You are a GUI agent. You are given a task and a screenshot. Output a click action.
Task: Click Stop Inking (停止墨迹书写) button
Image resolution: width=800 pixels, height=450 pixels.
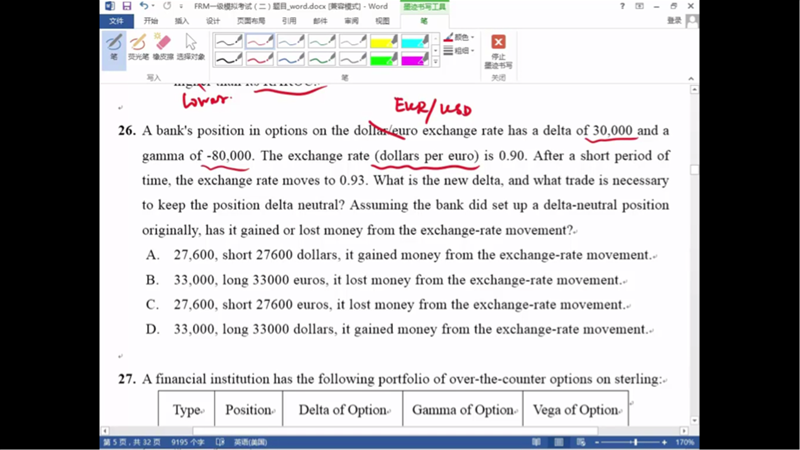[x=498, y=51]
